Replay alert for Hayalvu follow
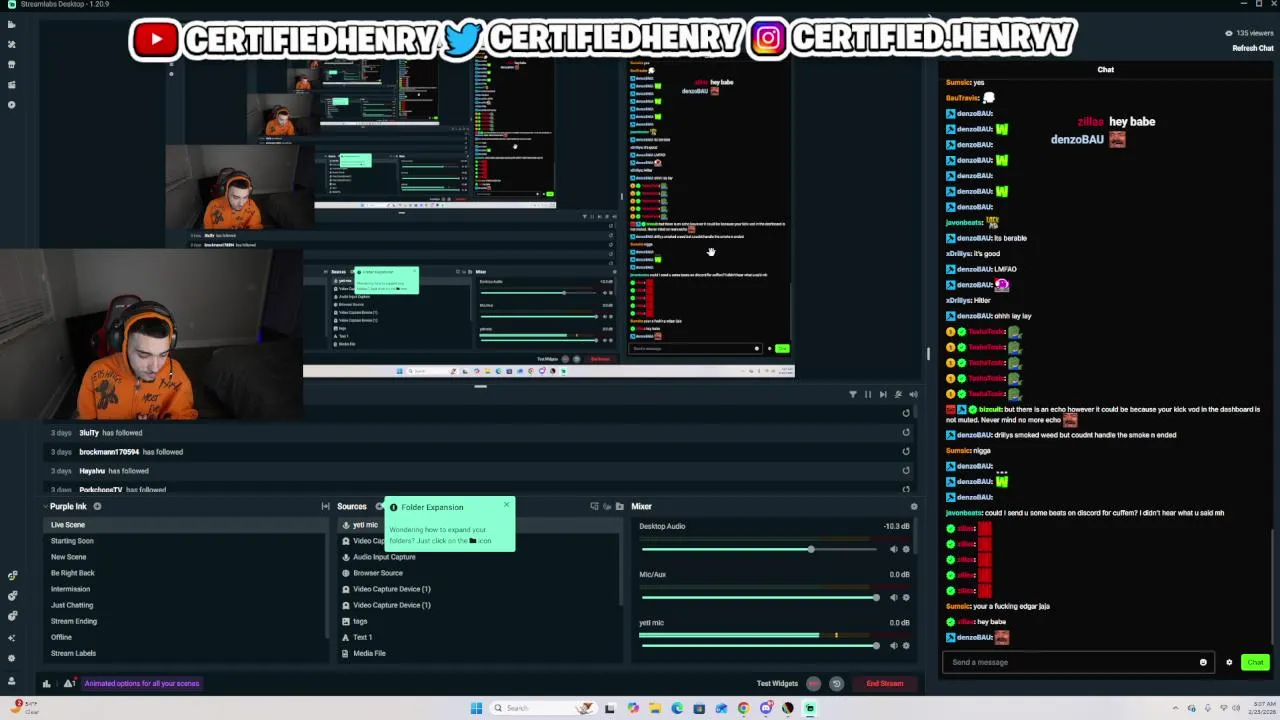This screenshot has width=1280, height=720. pos(906,471)
